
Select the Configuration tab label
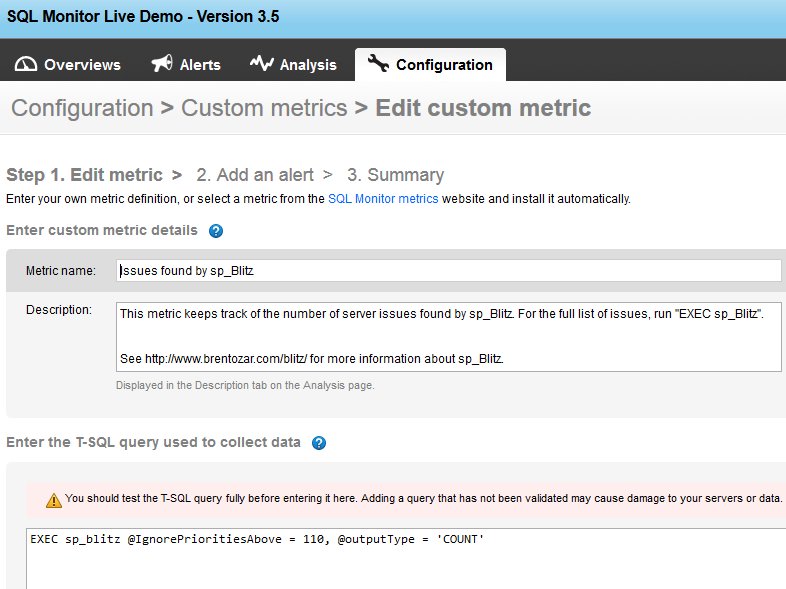(444, 65)
